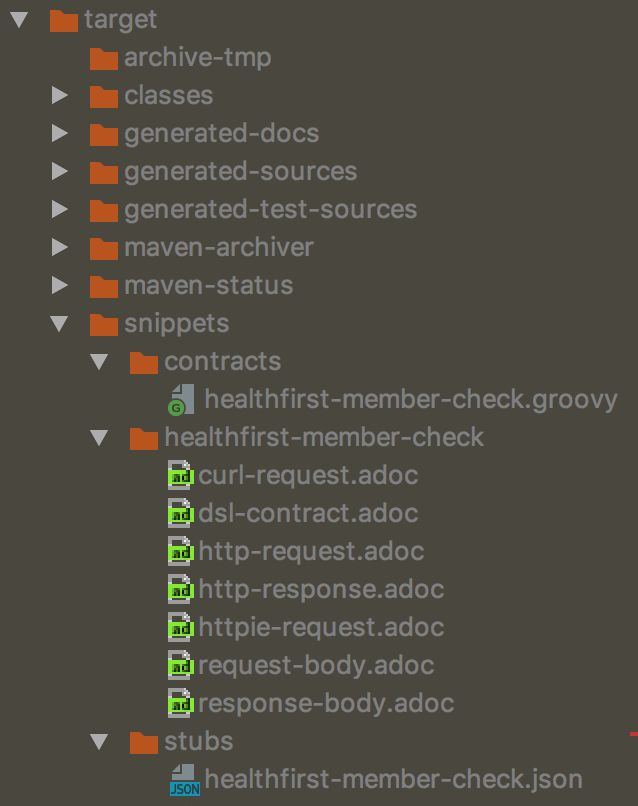638x806 pixels.
Task: Select the maven-archiver folder label
Action: coord(219,248)
